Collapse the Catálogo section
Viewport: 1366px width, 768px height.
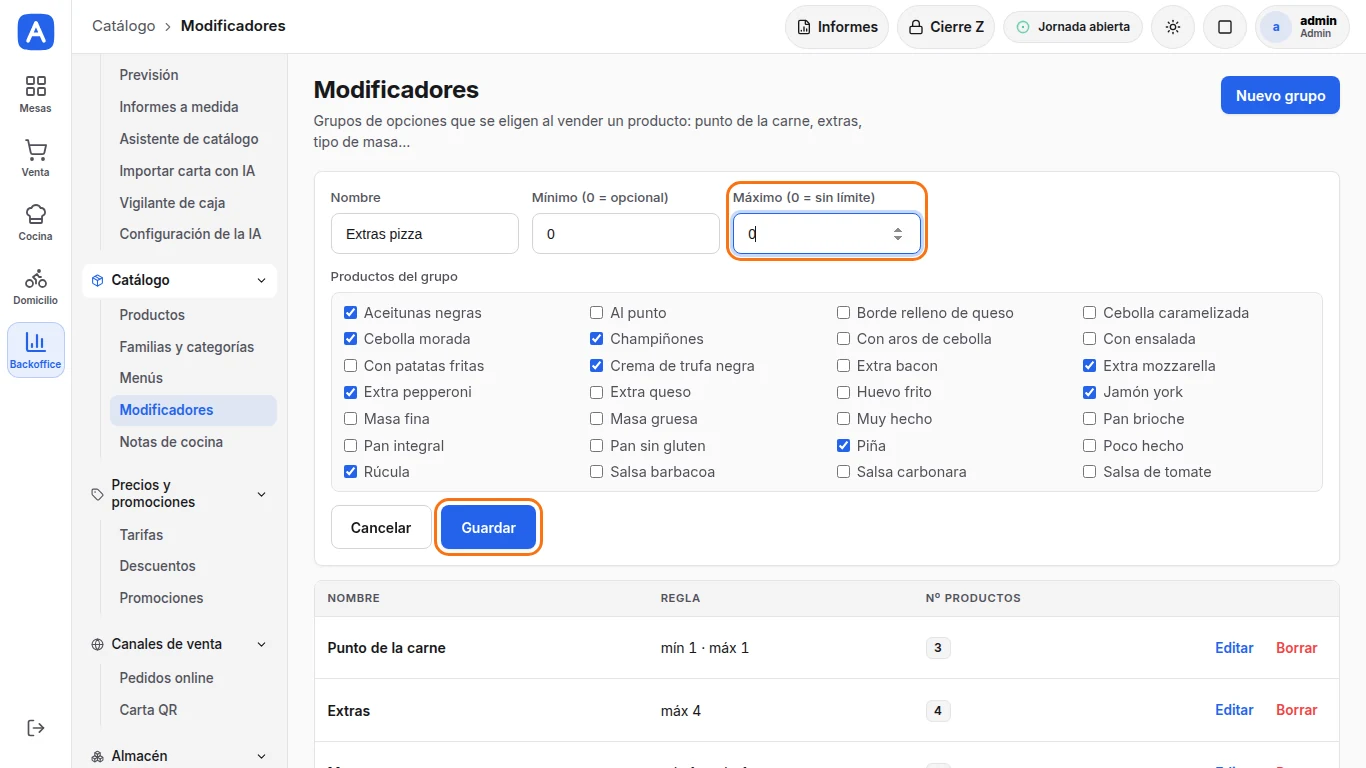179,280
